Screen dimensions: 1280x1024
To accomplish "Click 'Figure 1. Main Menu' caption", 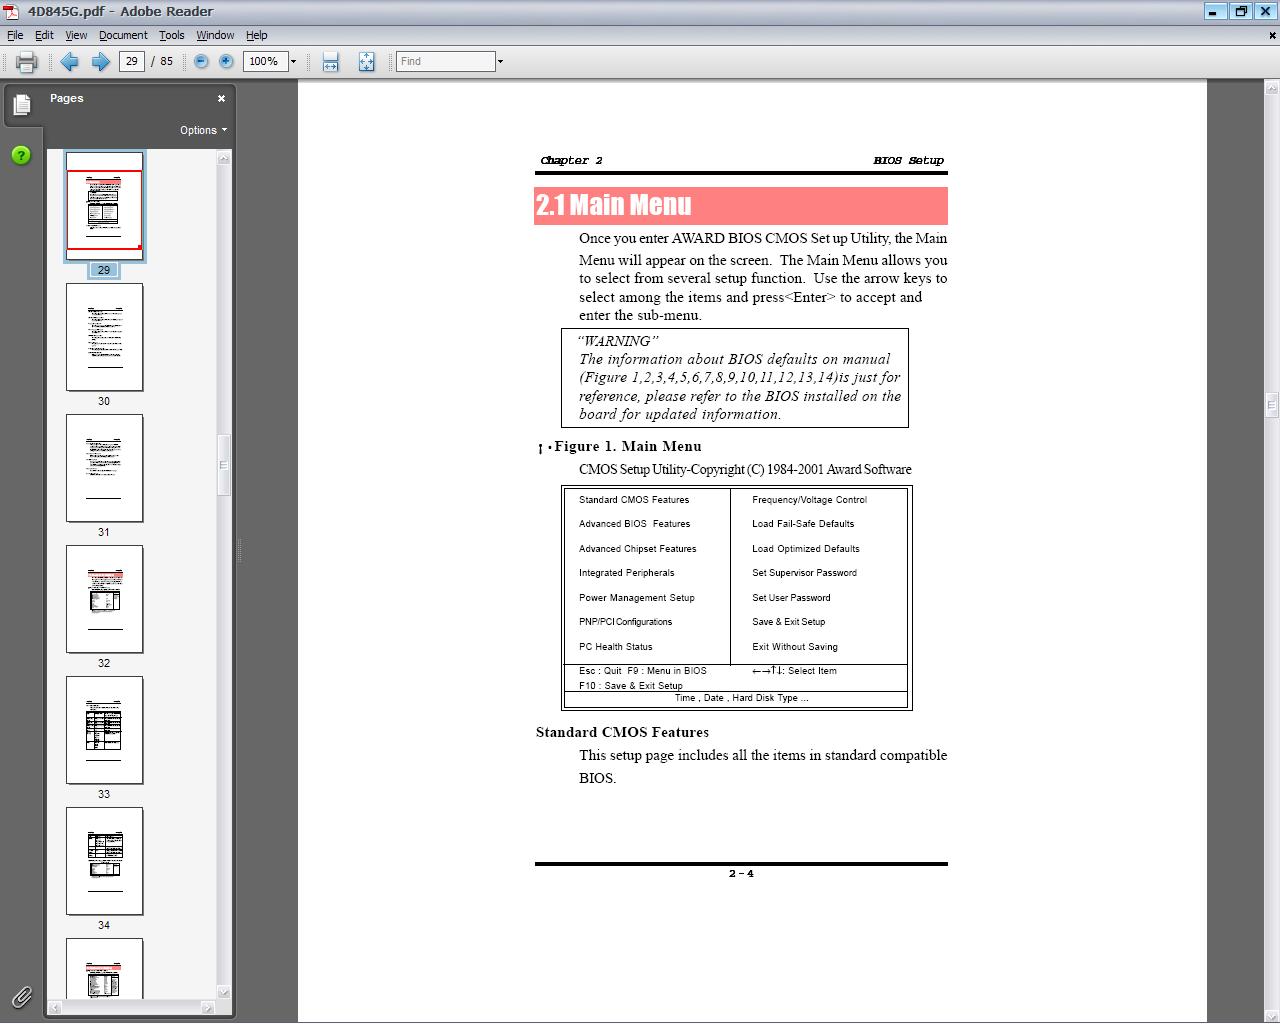I will pos(628,447).
